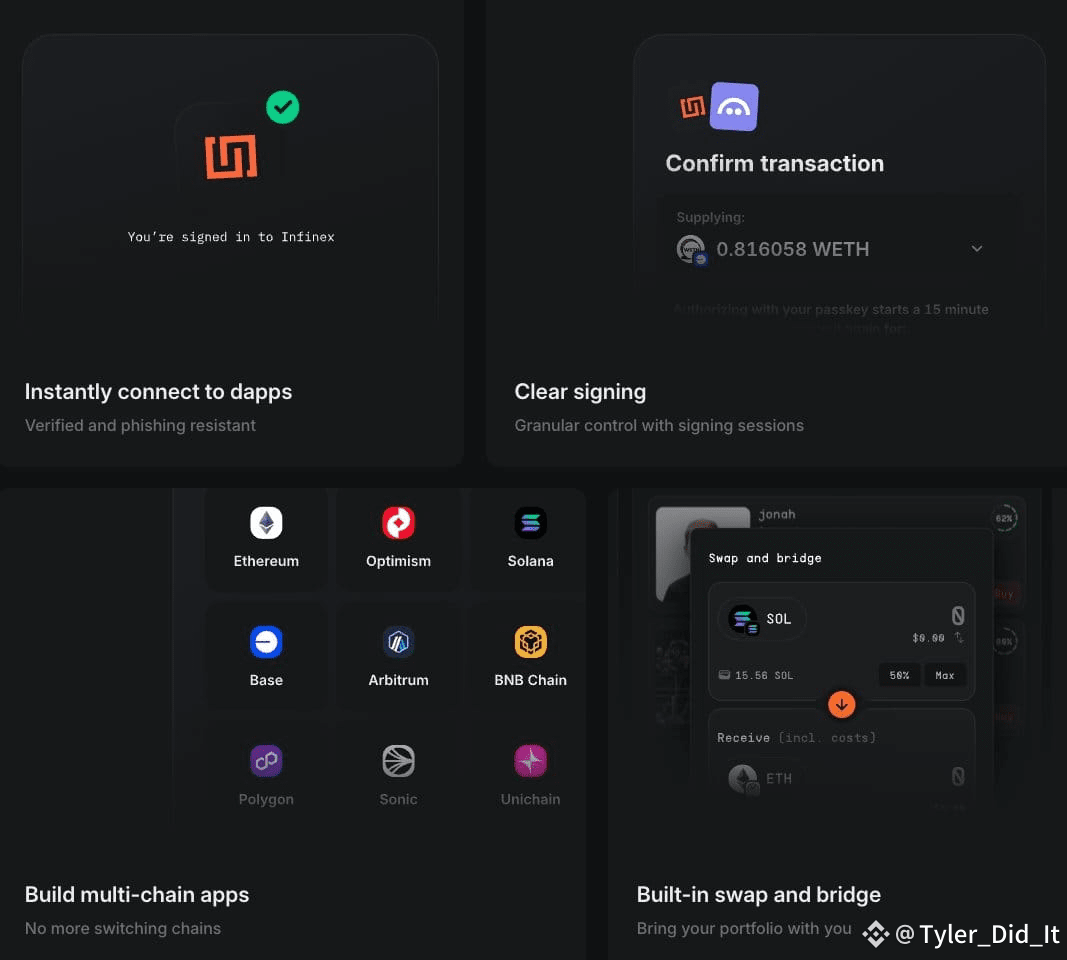Select the Base chain icon
The height and width of the screenshot is (960, 1067).
point(266,642)
